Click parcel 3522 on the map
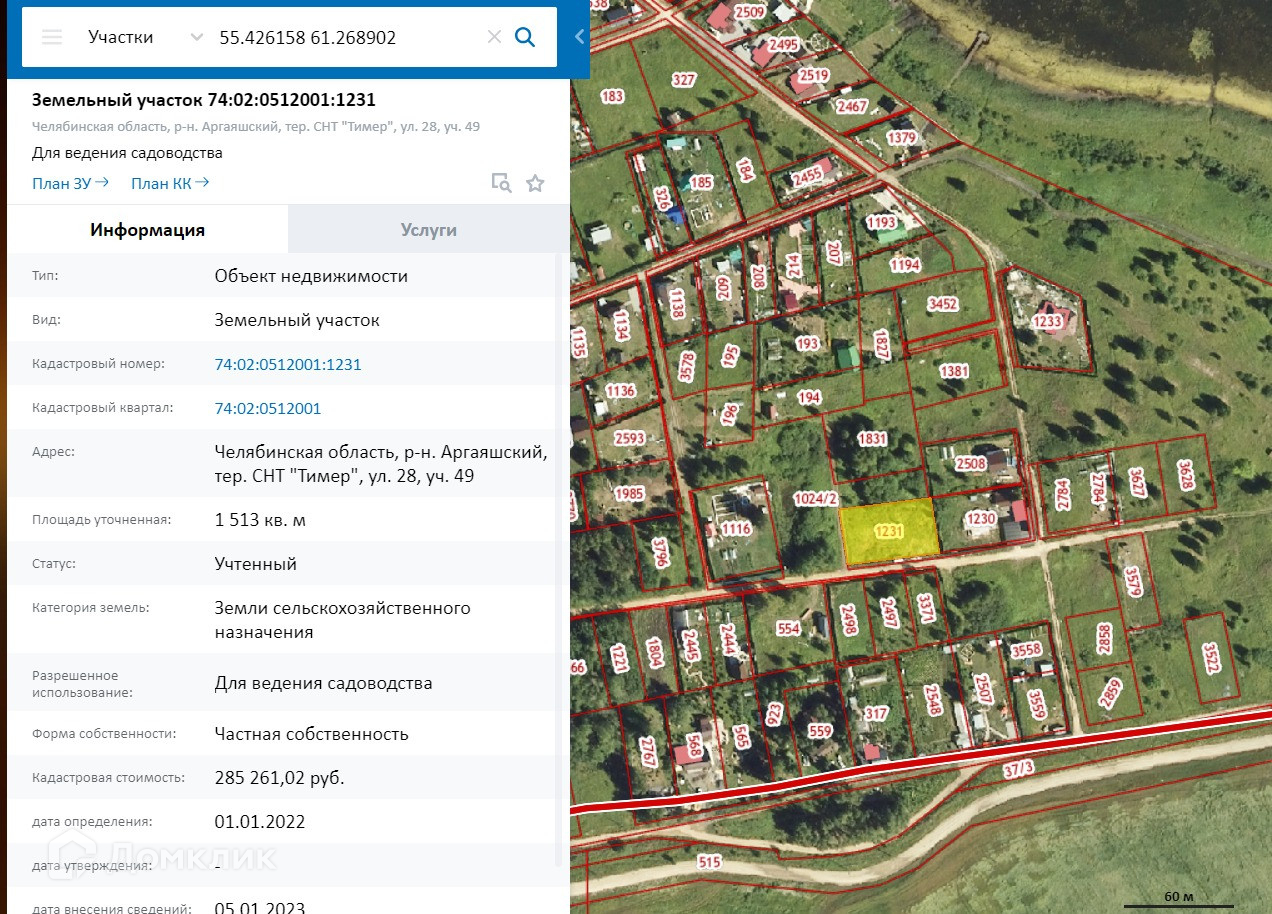The image size is (1272, 914). pyautogui.click(x=1212, y=658)
